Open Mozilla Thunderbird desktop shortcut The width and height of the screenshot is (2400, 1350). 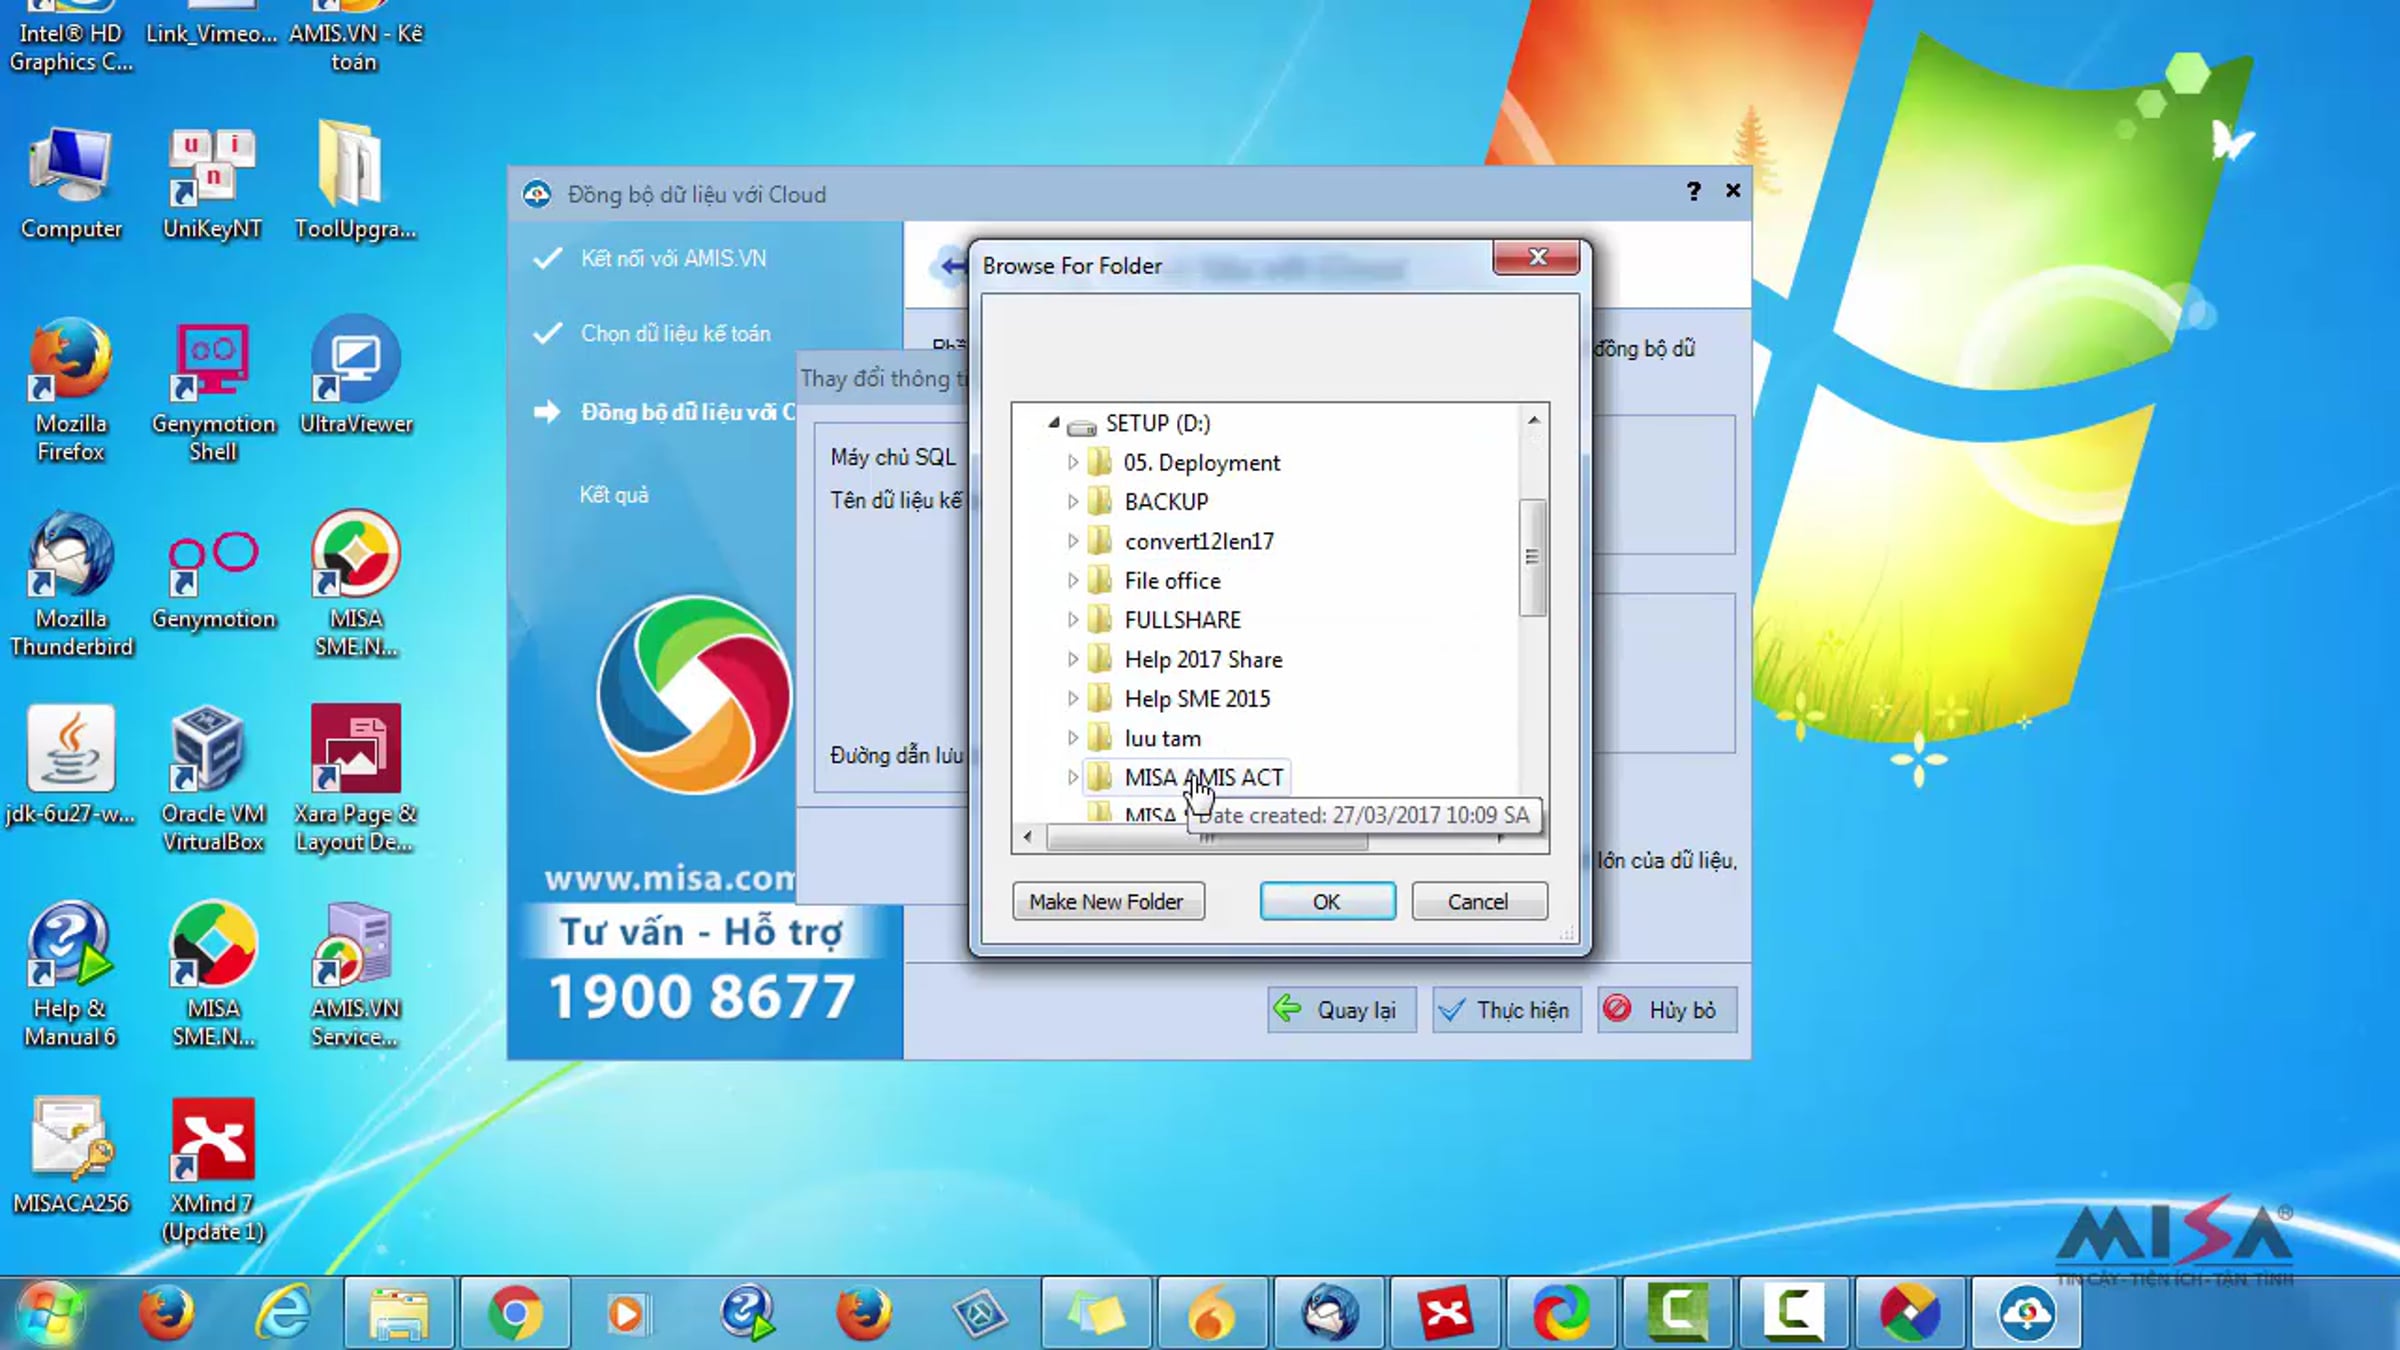coord(70,585)
